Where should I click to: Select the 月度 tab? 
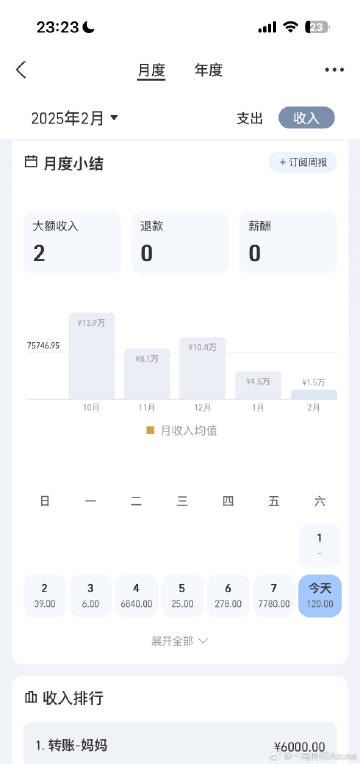click(x=151, y=71)
